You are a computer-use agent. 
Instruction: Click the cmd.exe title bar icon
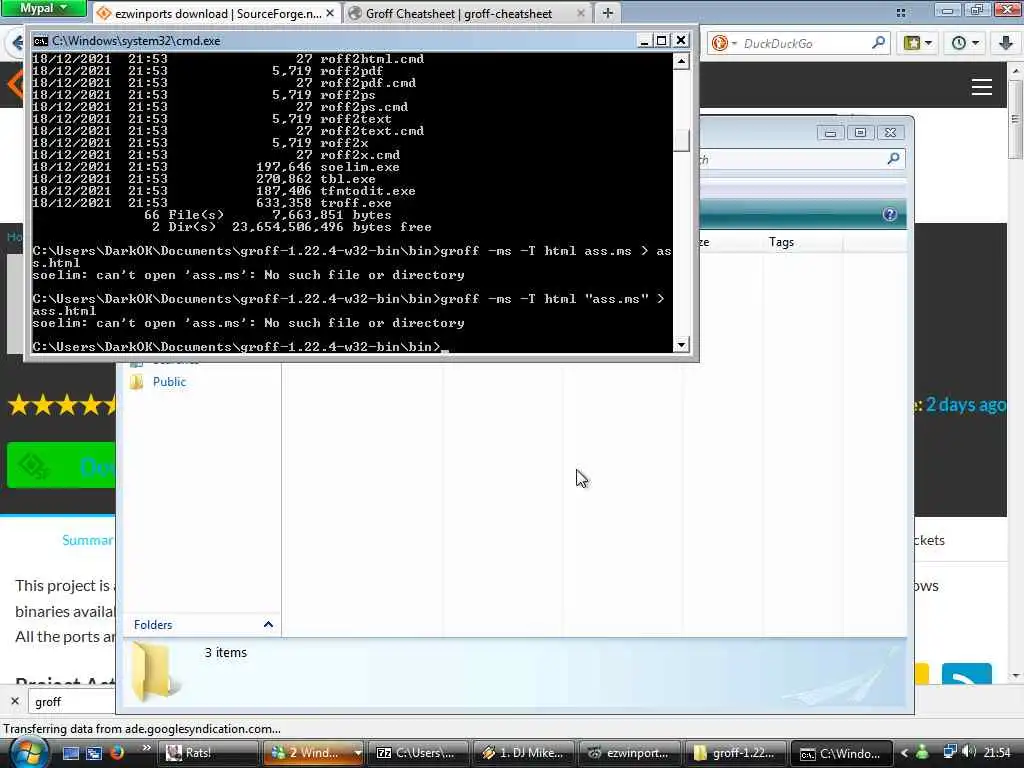click(40, 40)
